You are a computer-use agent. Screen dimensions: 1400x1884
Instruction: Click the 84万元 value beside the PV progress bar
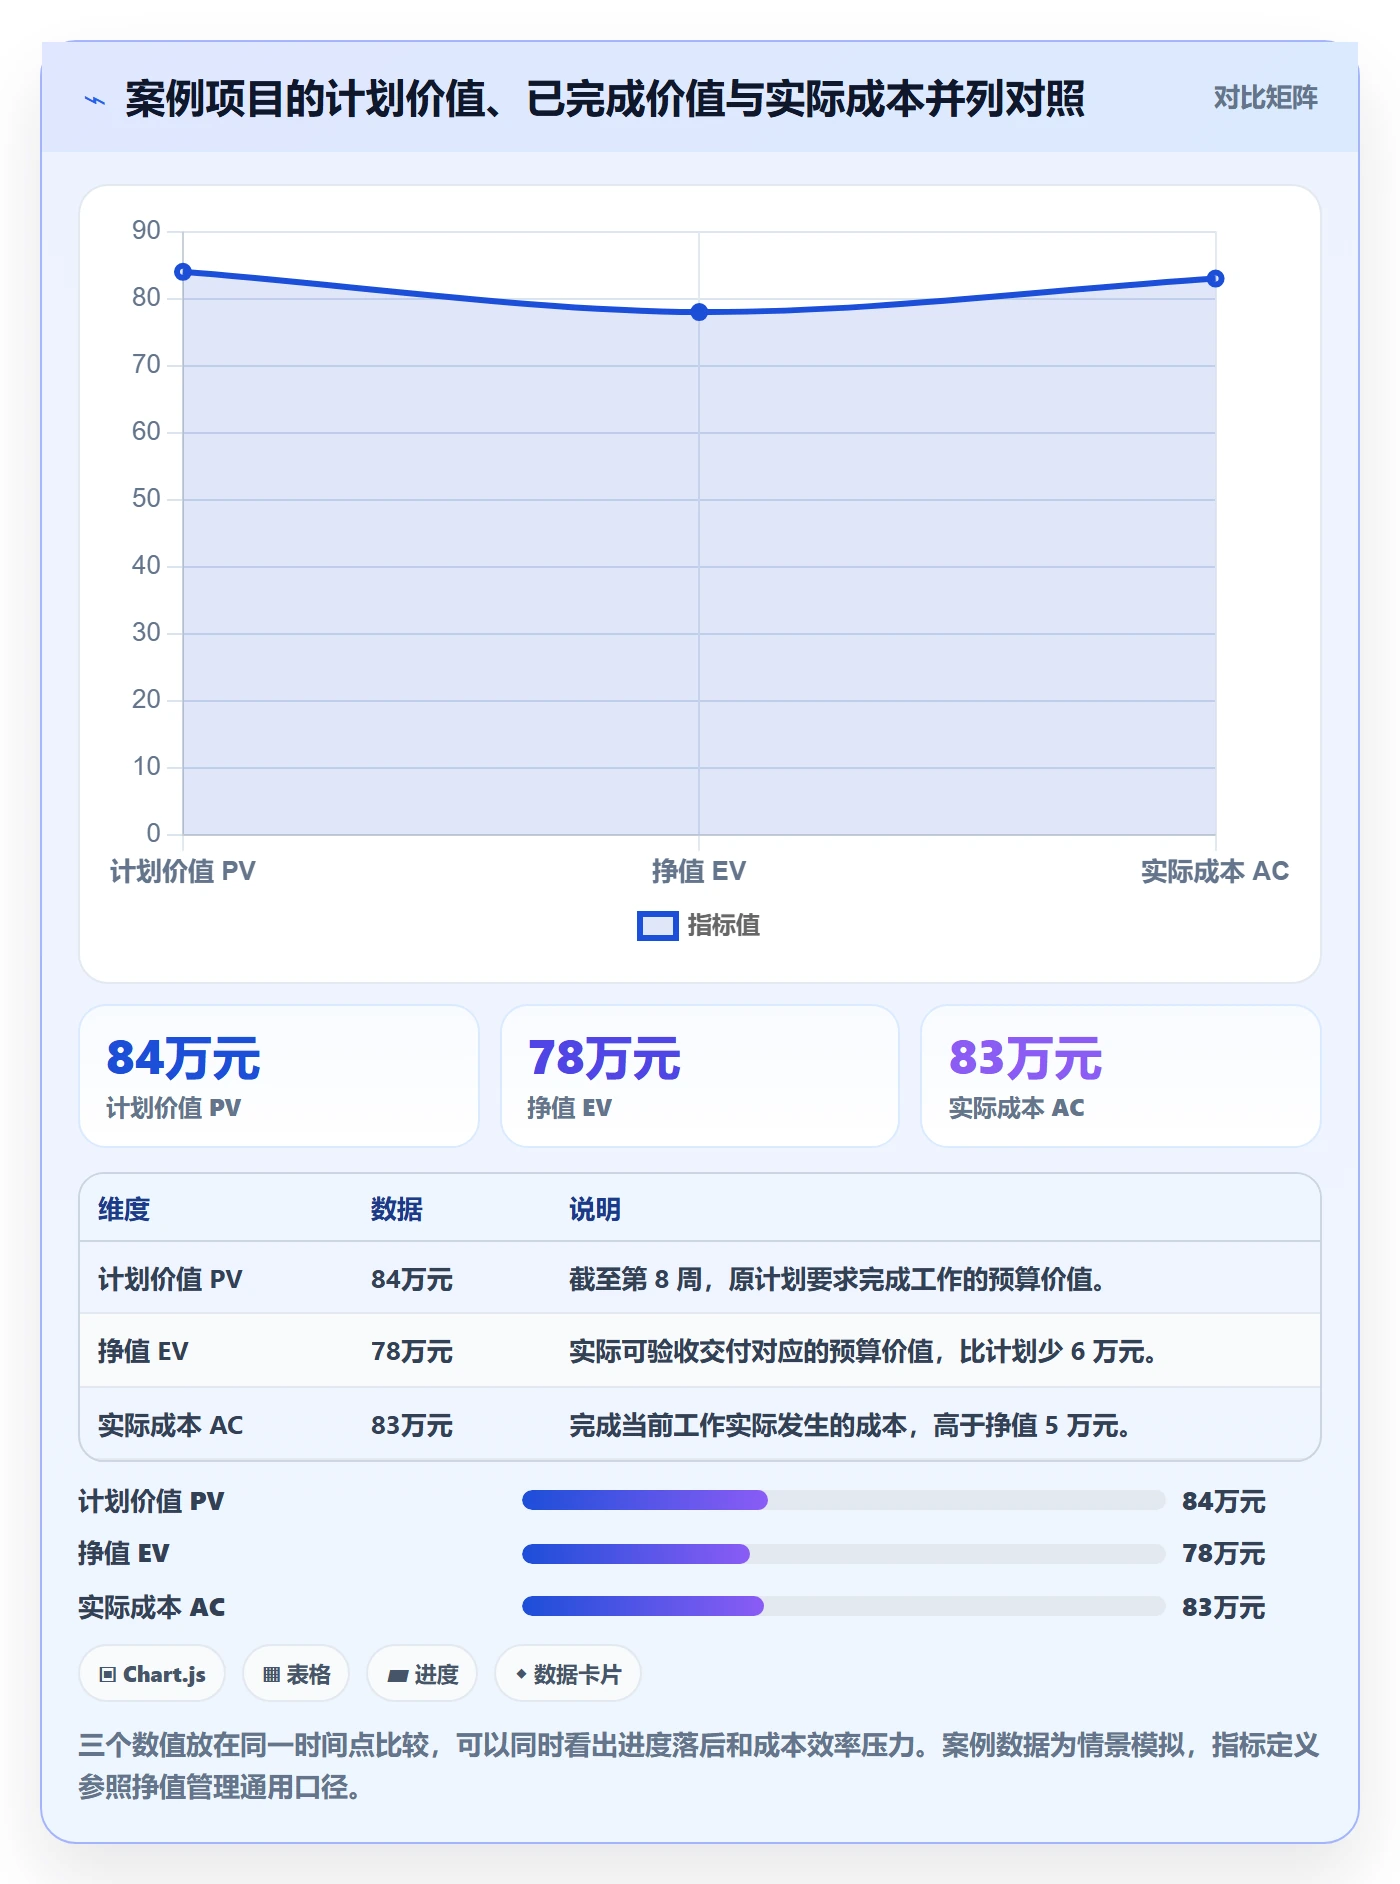tap(1224, 1501)
